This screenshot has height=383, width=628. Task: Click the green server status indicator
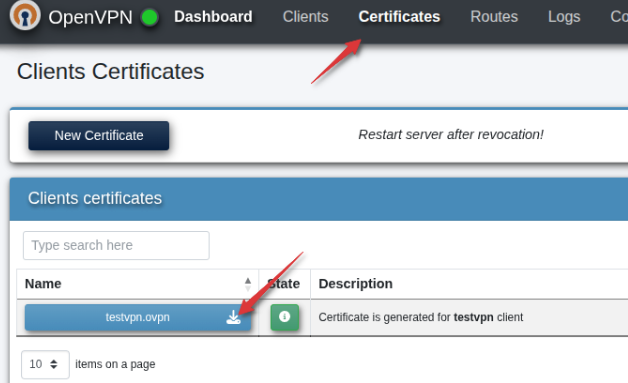pos(150,17)
